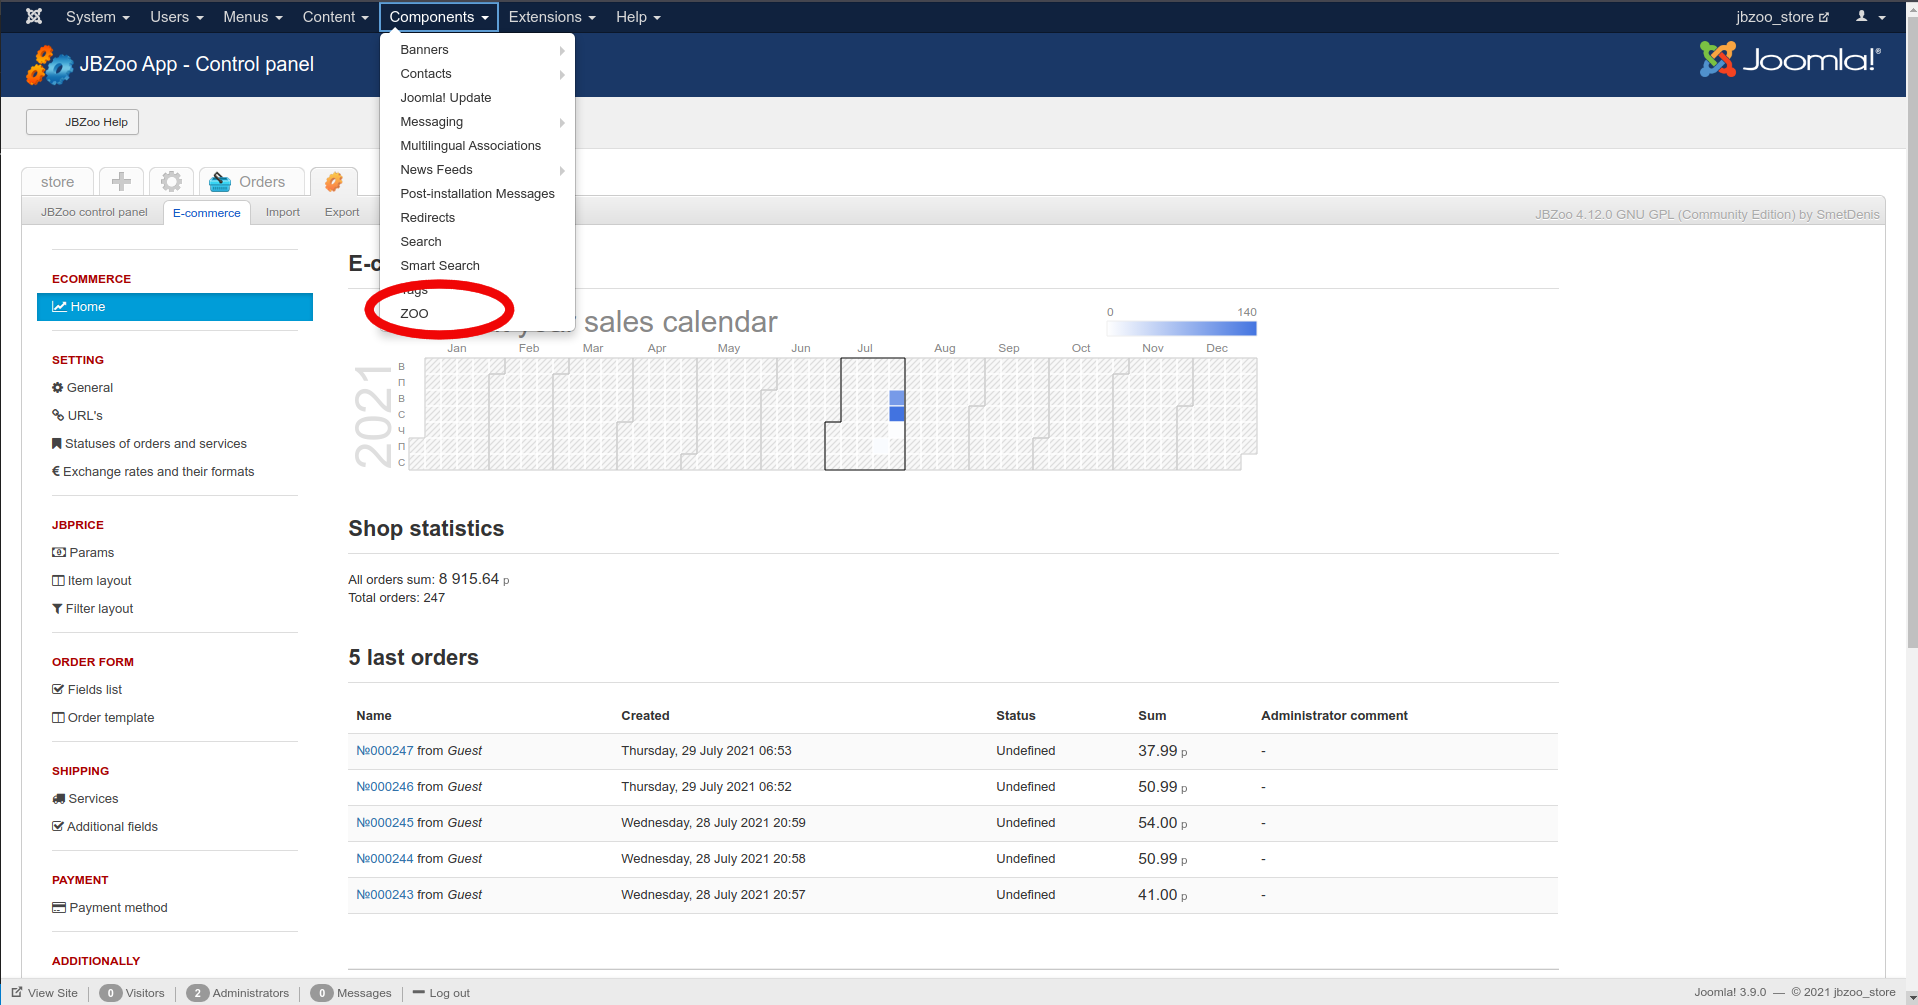The image size is (1918, 1005).
Task: Open order №000244
Action: click(384, 859)
